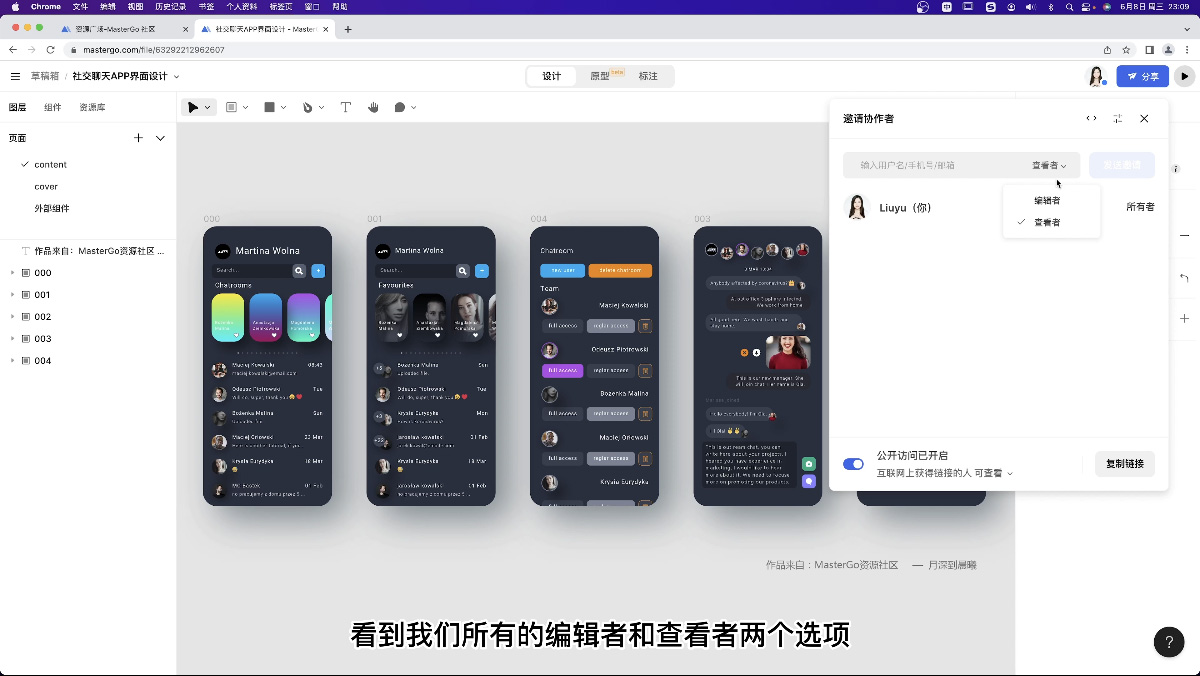This screenshot has height=676, width=1200.
Task: Bookmark this page with star icon
Action: [1126, 49]
